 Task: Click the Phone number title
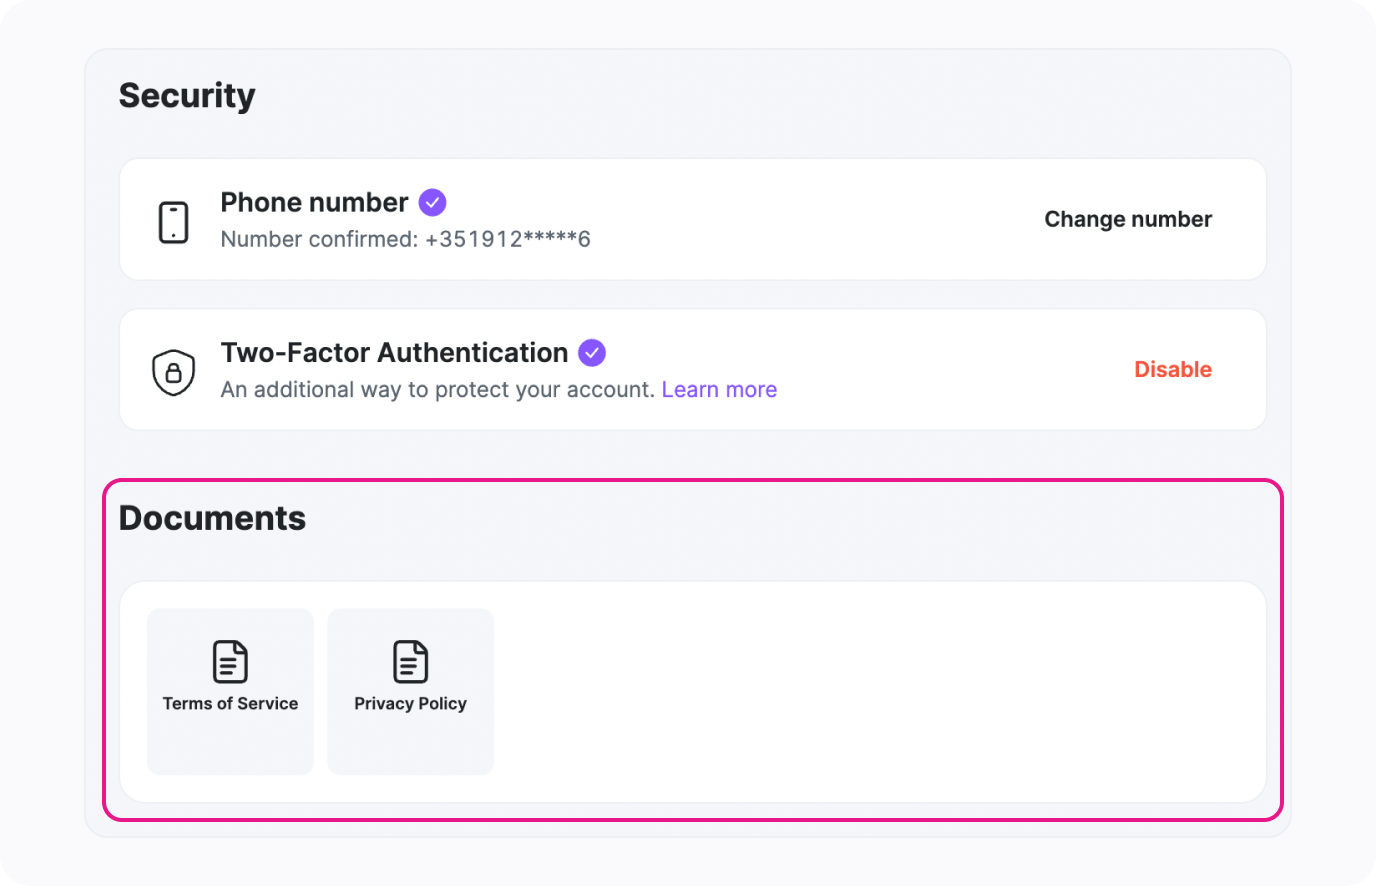[x=314, y=203]
